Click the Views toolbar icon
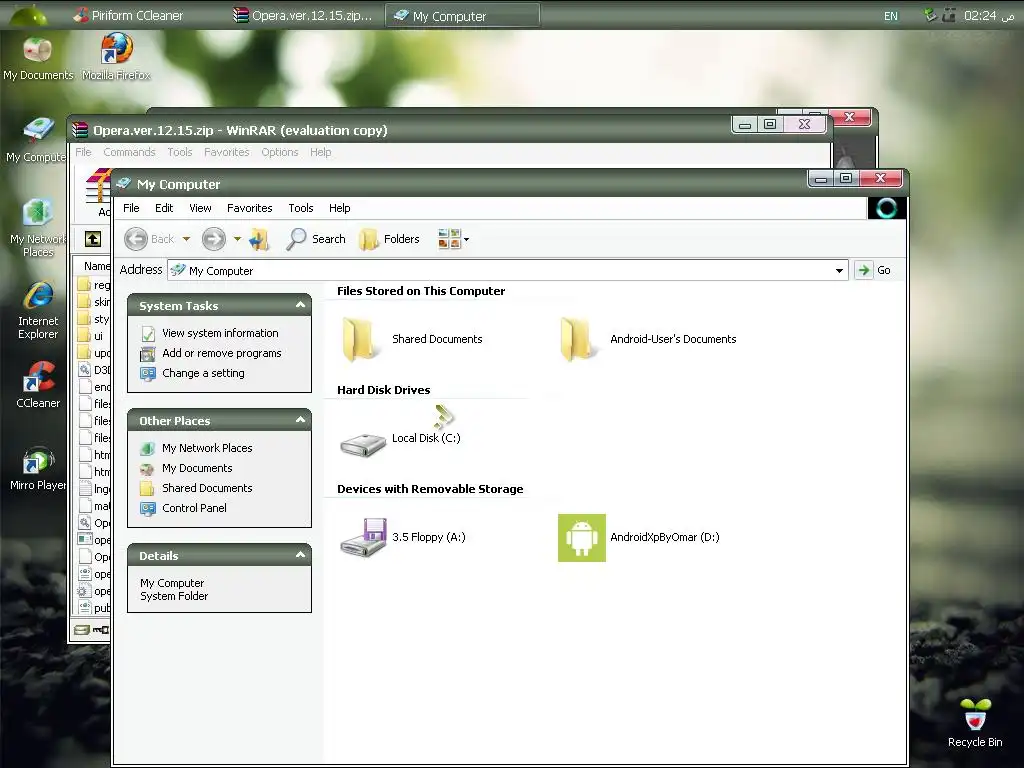Screen dimensions: 1024x768 point(449,239)
